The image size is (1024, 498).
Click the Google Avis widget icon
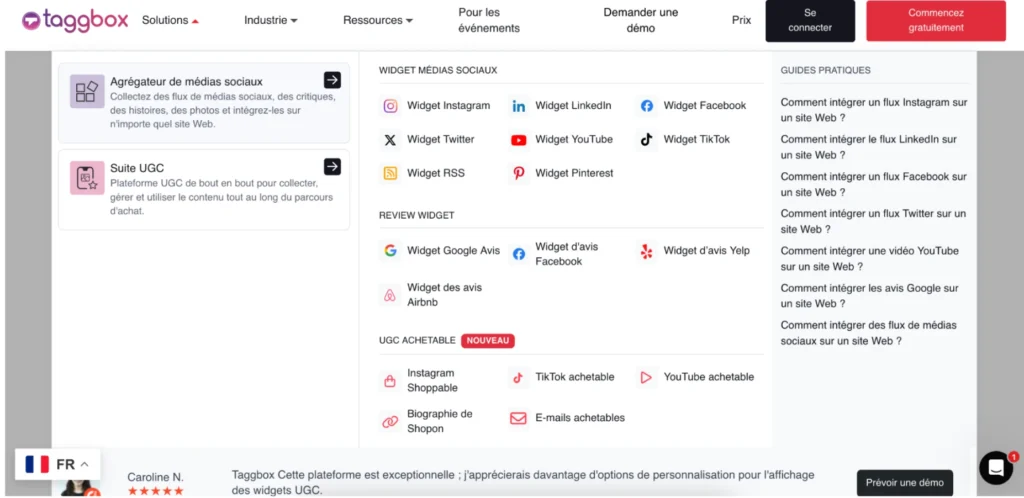click(x=391, y=251)
